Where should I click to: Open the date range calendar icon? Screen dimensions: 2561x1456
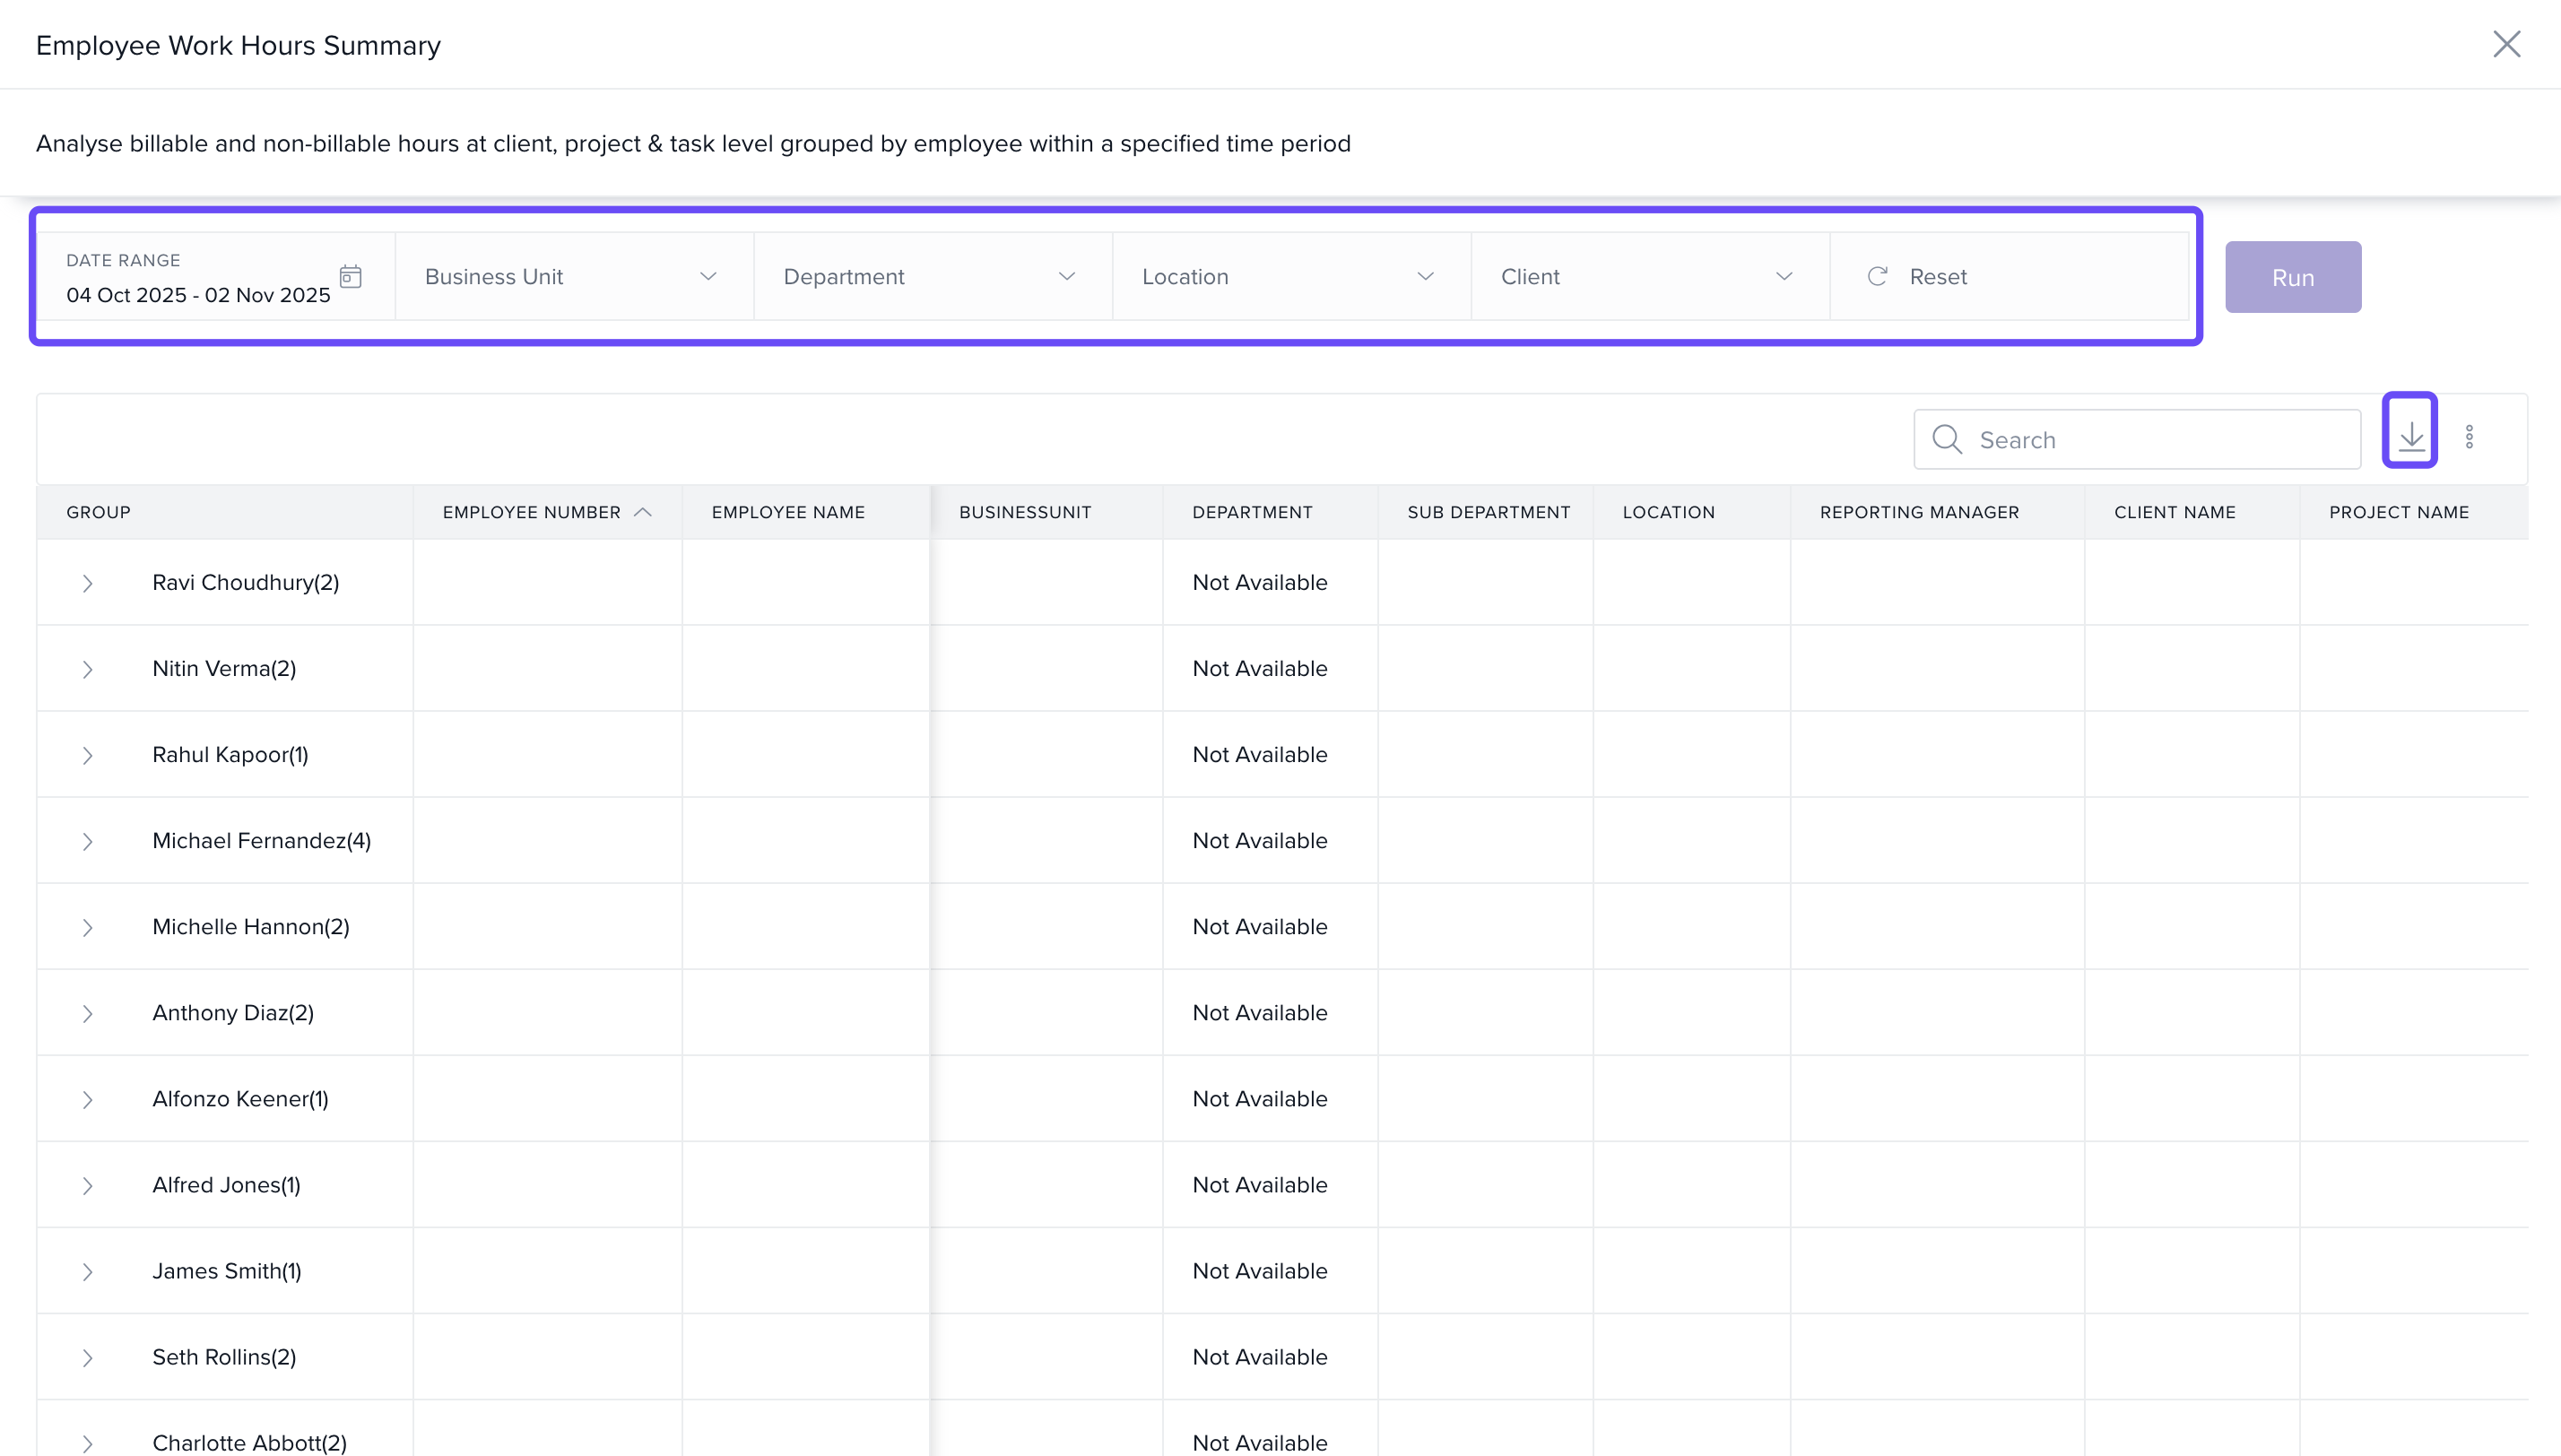click(x=350, y=276)
